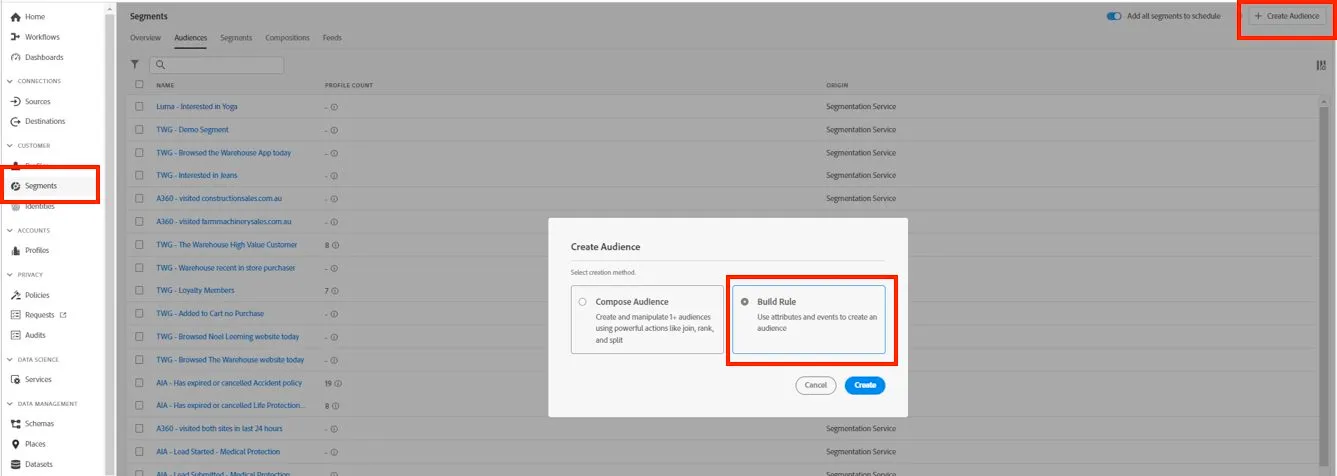
Task: Open TWG - Browsed the Warehouse App today
Action: [224, 153]
